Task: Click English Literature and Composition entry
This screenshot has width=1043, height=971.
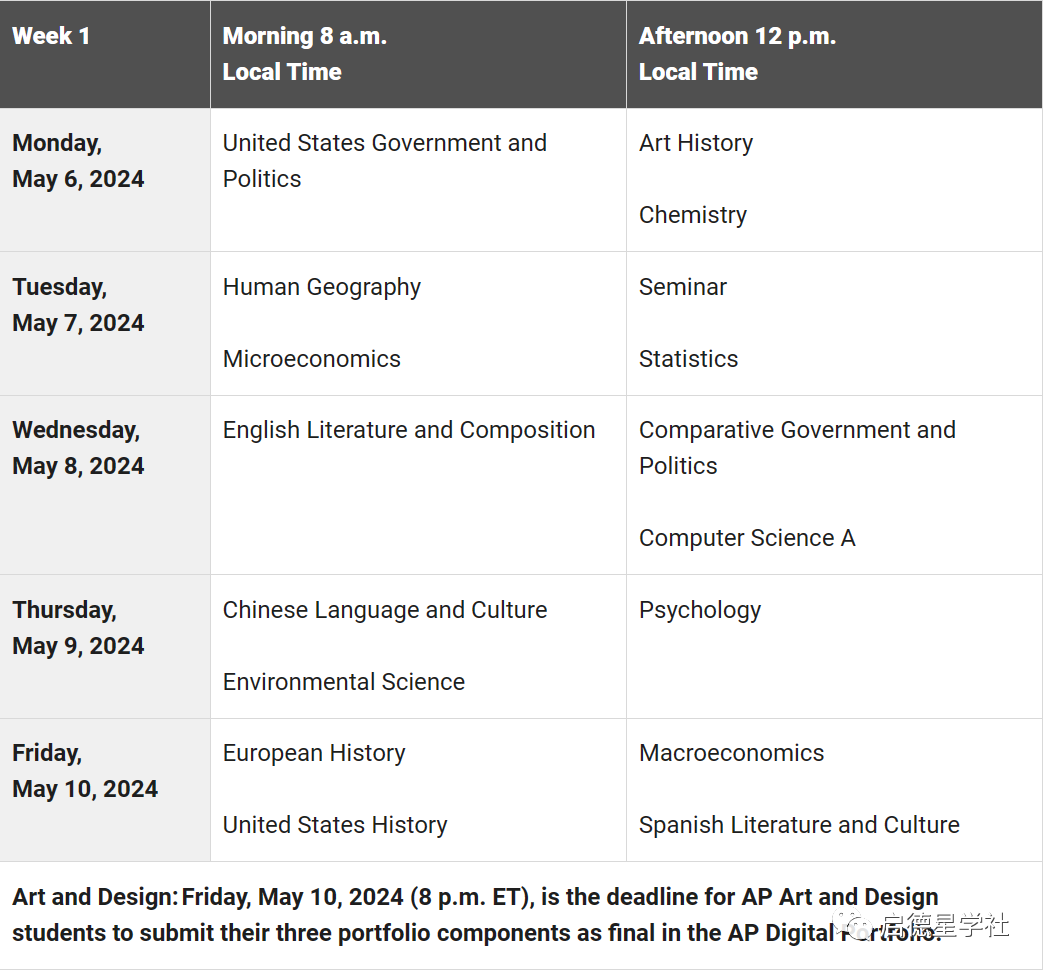Action: 409,430
